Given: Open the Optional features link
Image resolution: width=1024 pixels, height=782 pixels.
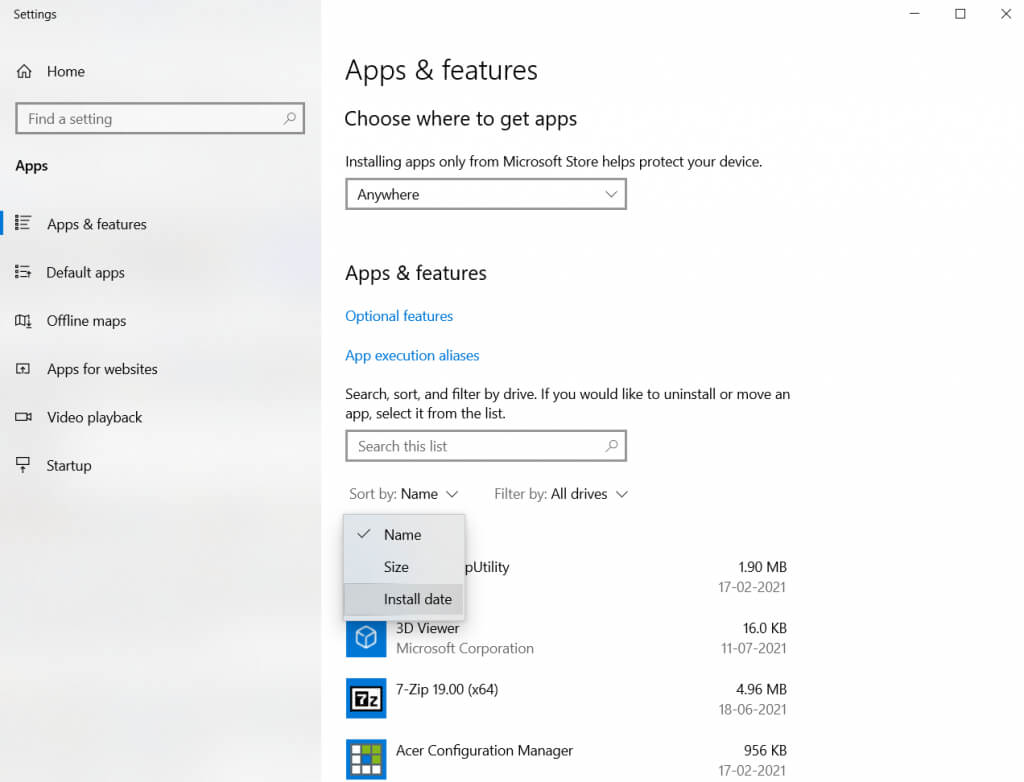Looking at the screenshot, I should coord(399,316).
